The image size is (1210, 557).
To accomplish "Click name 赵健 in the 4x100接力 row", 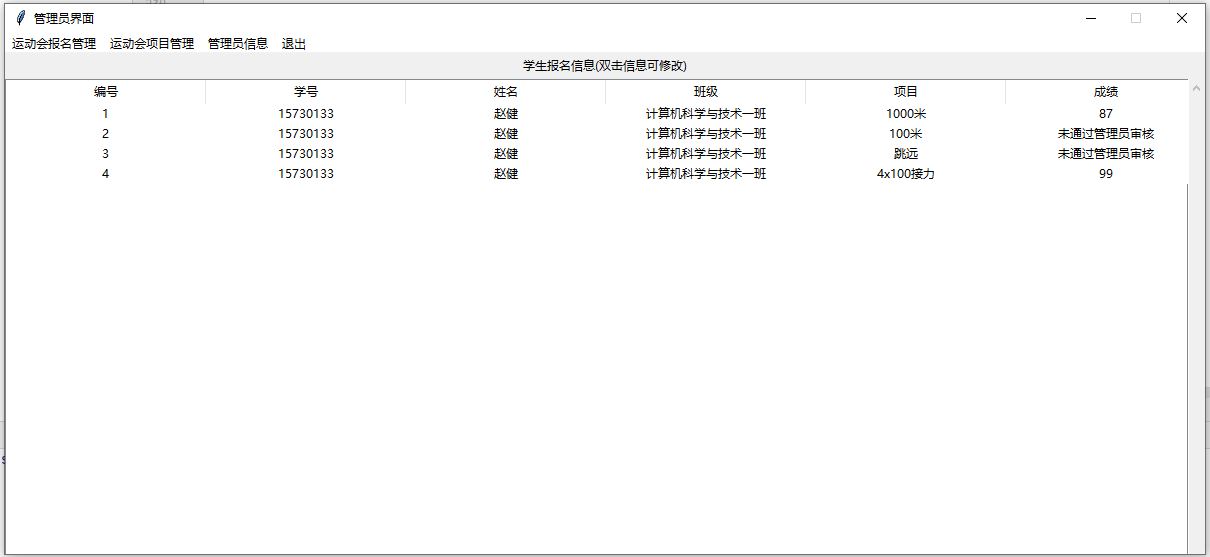I will pos(506,174).
